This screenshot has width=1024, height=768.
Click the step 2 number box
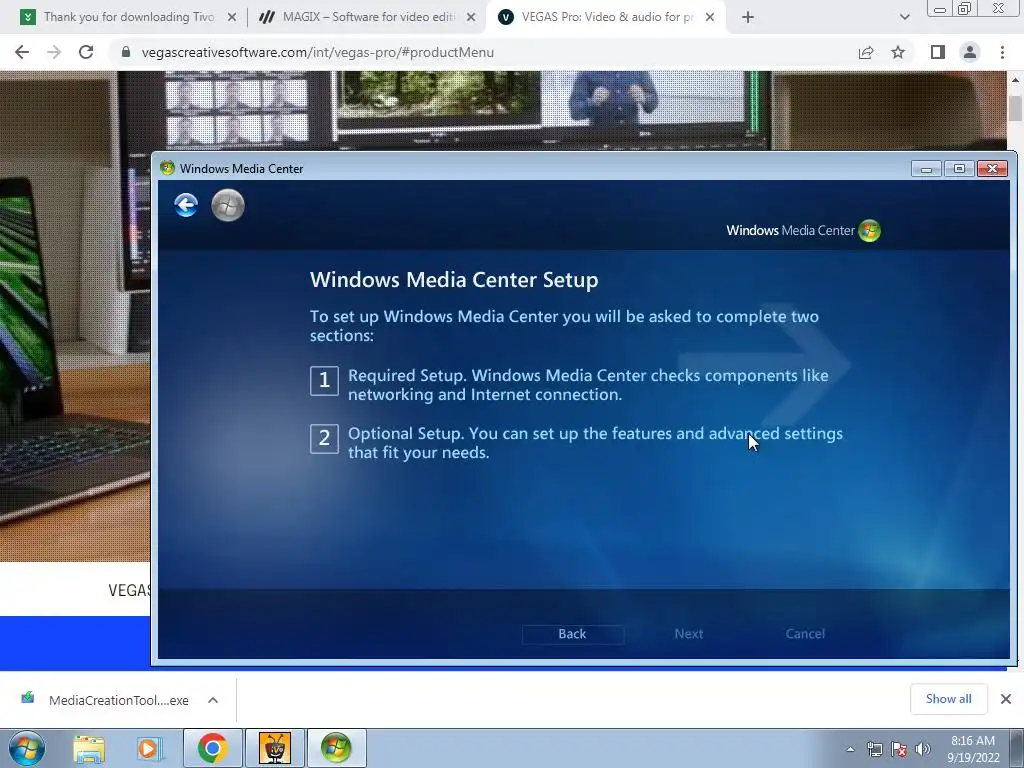coord(324,439)
